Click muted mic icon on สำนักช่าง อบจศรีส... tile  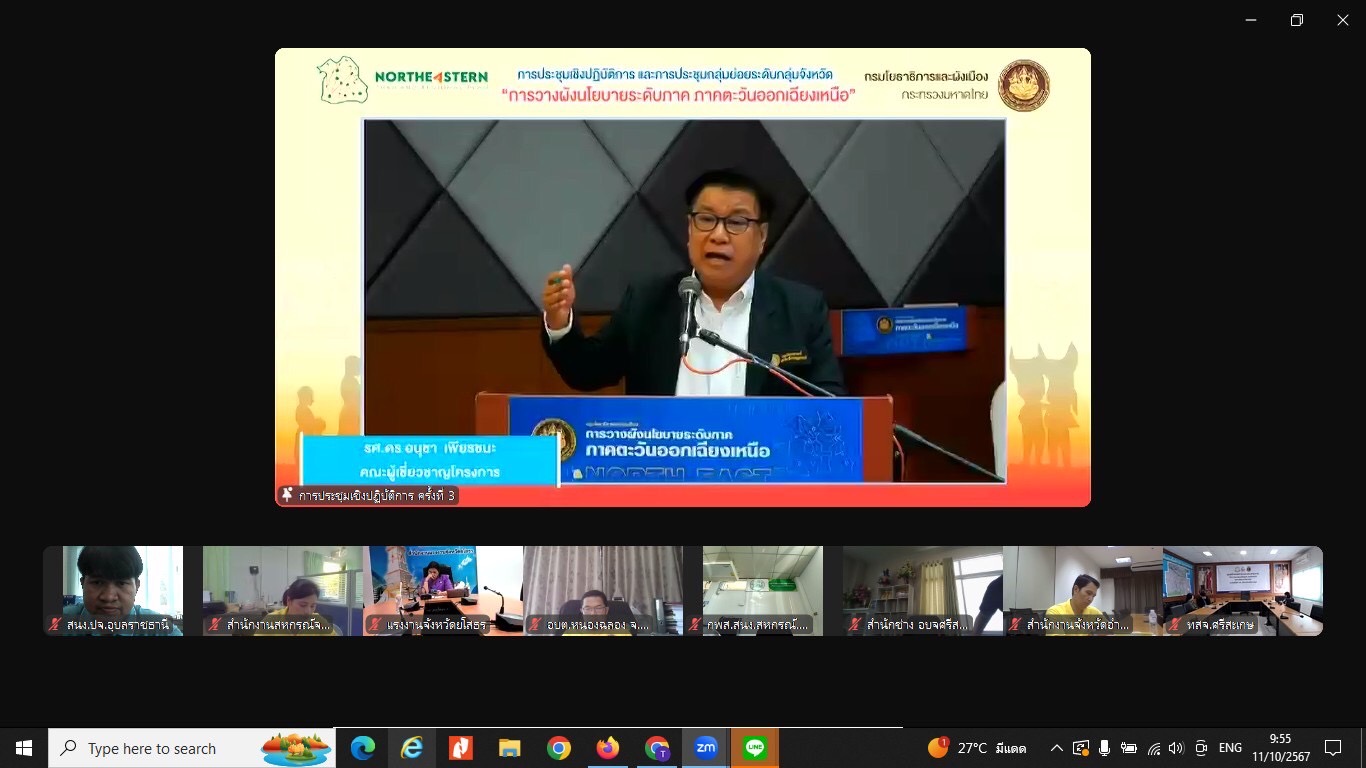tap(856, 625)
